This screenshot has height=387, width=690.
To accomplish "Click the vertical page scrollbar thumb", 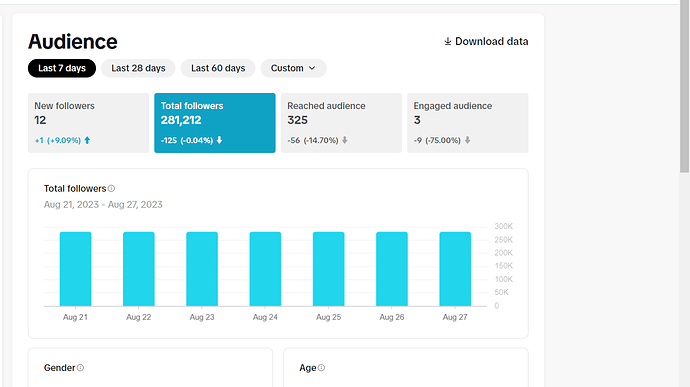I will 684,86.
